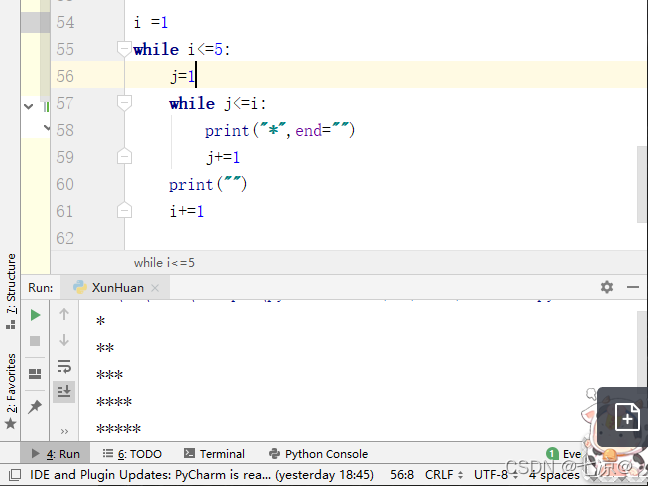Open the Event Log with notification badge
Viewport: 648px width, 486px height.
(563, 454)
